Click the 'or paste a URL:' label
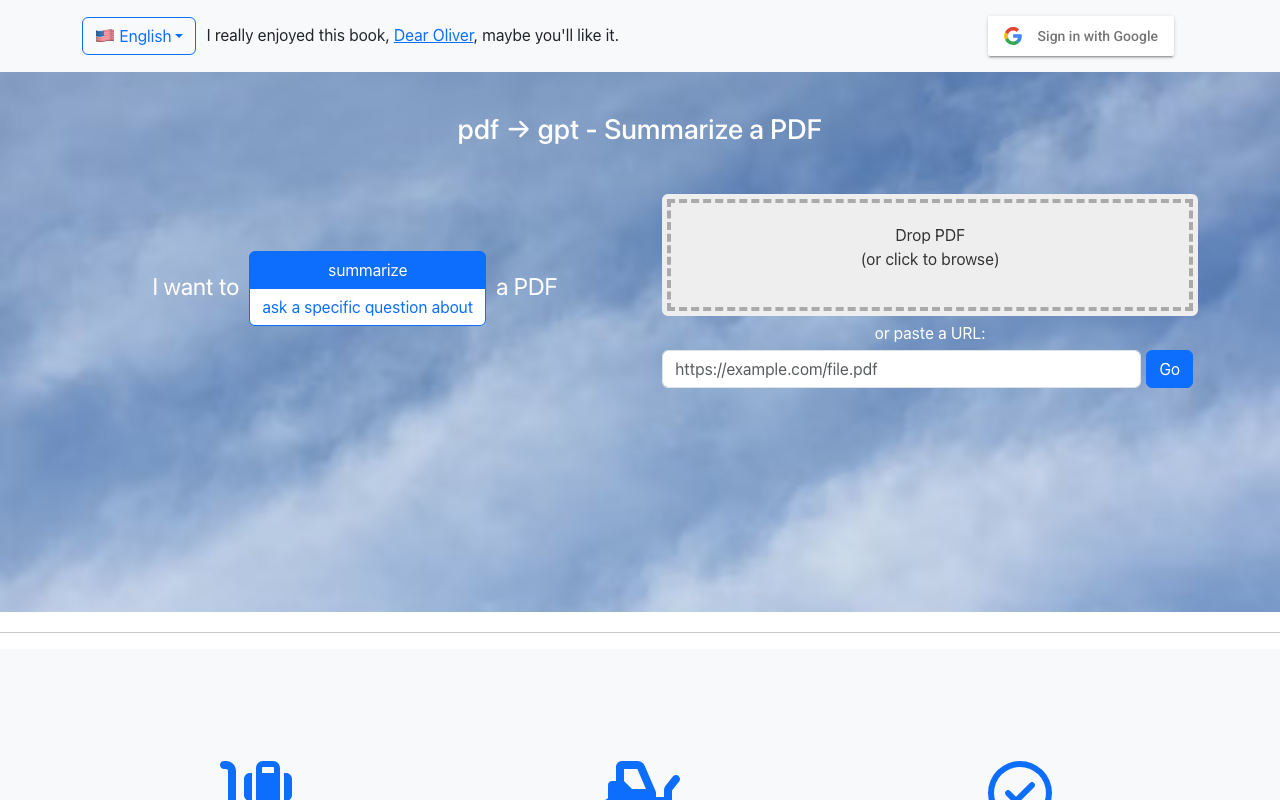The height and width of the screenshot is (800, 1280). click(x=929, y=333)
